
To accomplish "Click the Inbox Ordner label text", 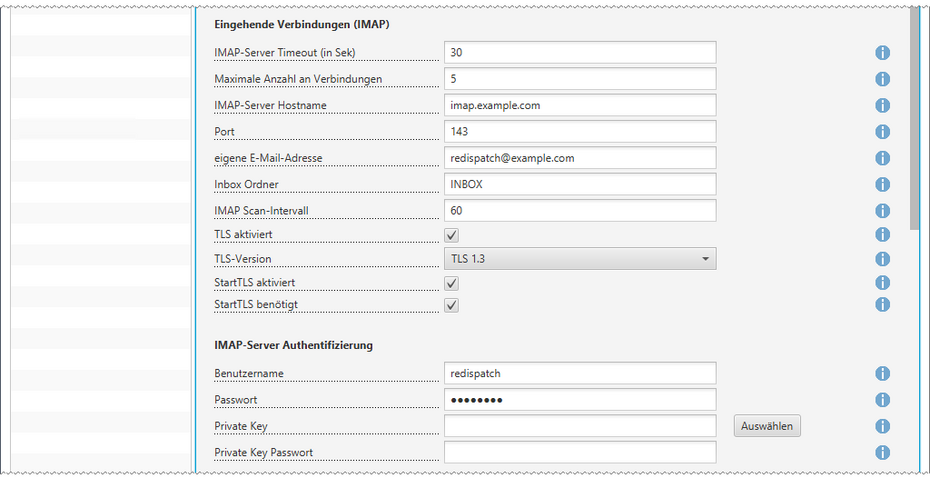I will coord(246,184).
